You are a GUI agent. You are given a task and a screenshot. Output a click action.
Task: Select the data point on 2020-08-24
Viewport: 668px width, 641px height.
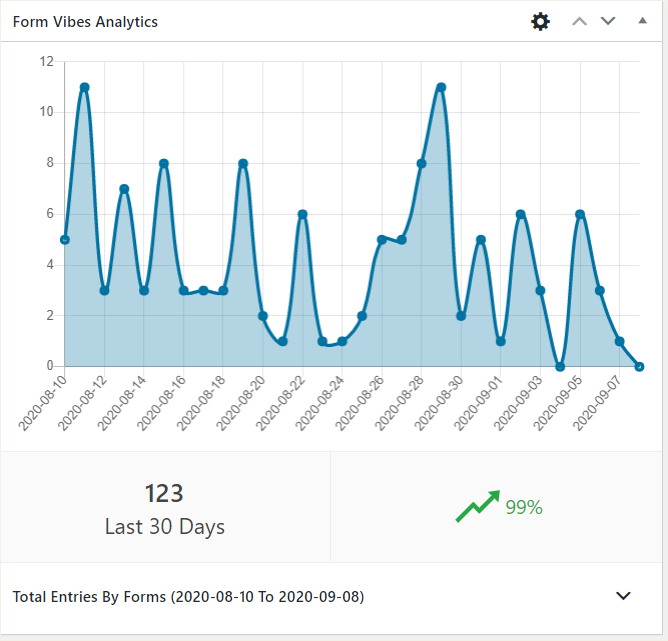[342, 342]
